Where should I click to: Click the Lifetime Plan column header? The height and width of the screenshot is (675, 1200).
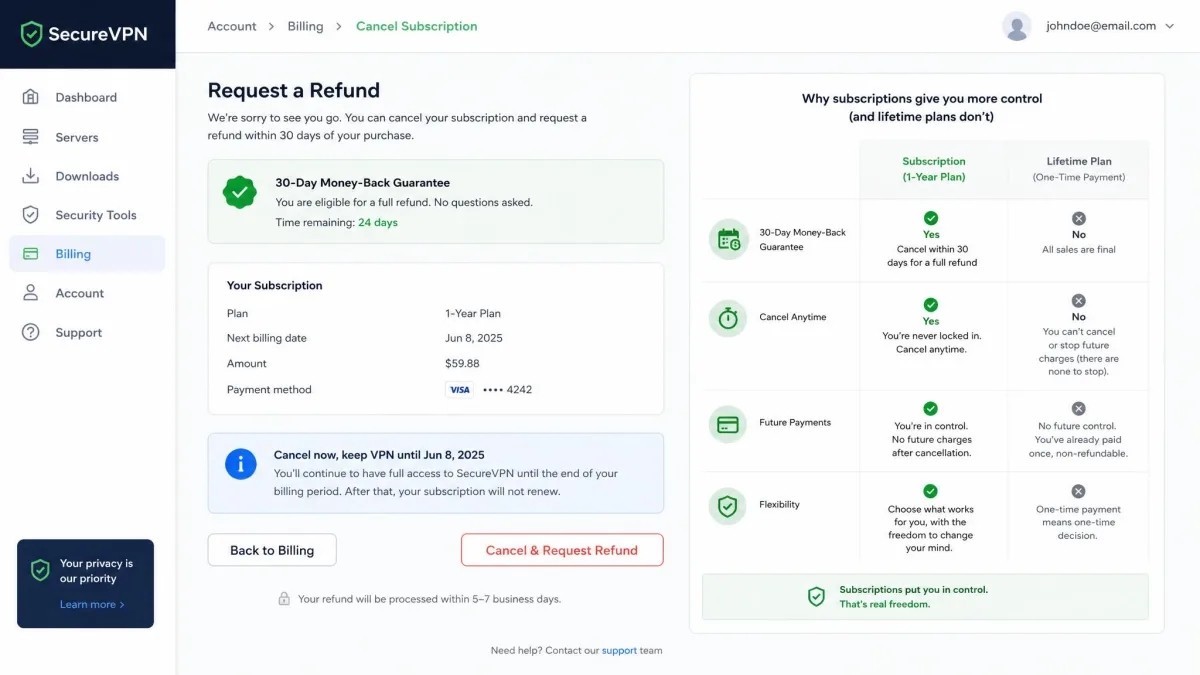[x=1079, y=169]
